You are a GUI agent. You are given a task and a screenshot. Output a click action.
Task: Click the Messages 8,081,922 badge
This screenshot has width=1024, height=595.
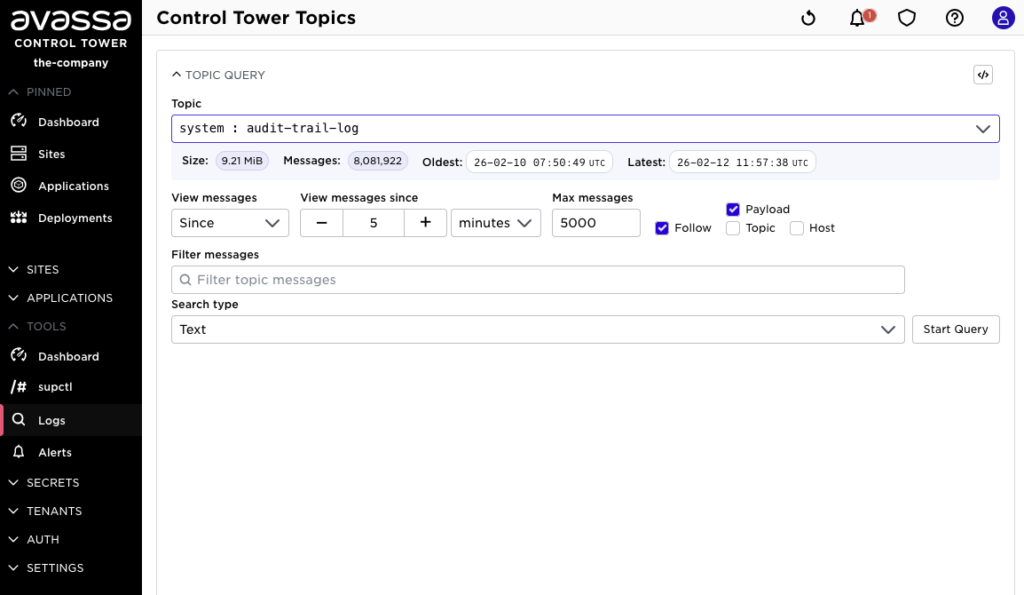point(377,161)
